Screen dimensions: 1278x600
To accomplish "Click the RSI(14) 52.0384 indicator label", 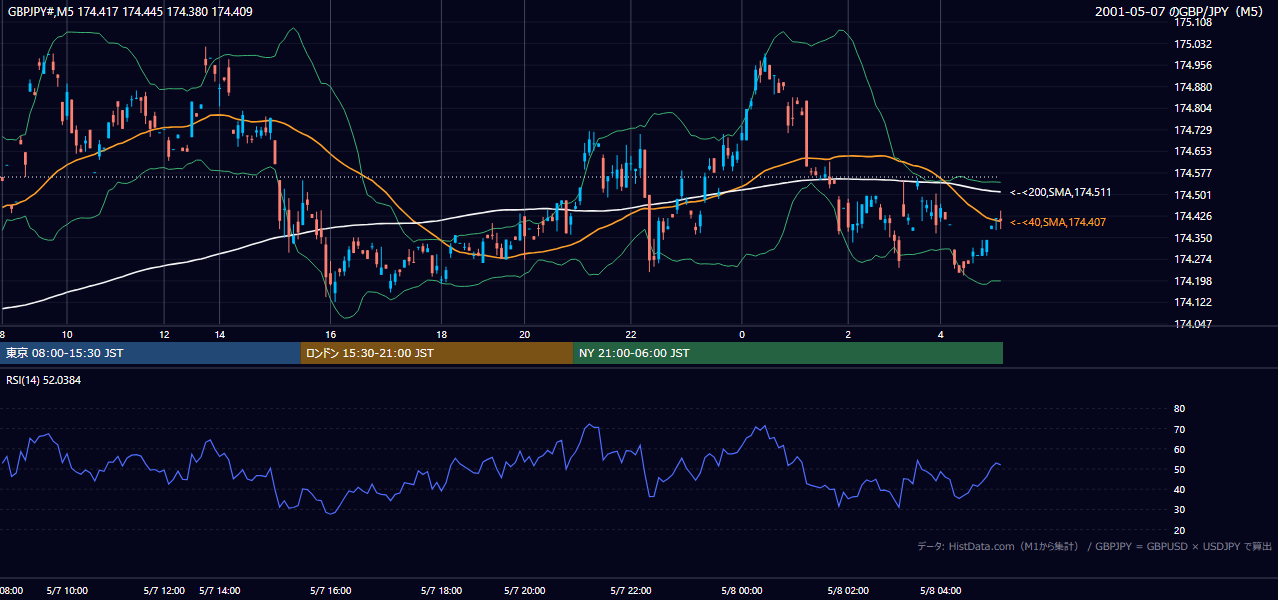I will (43, 380).
